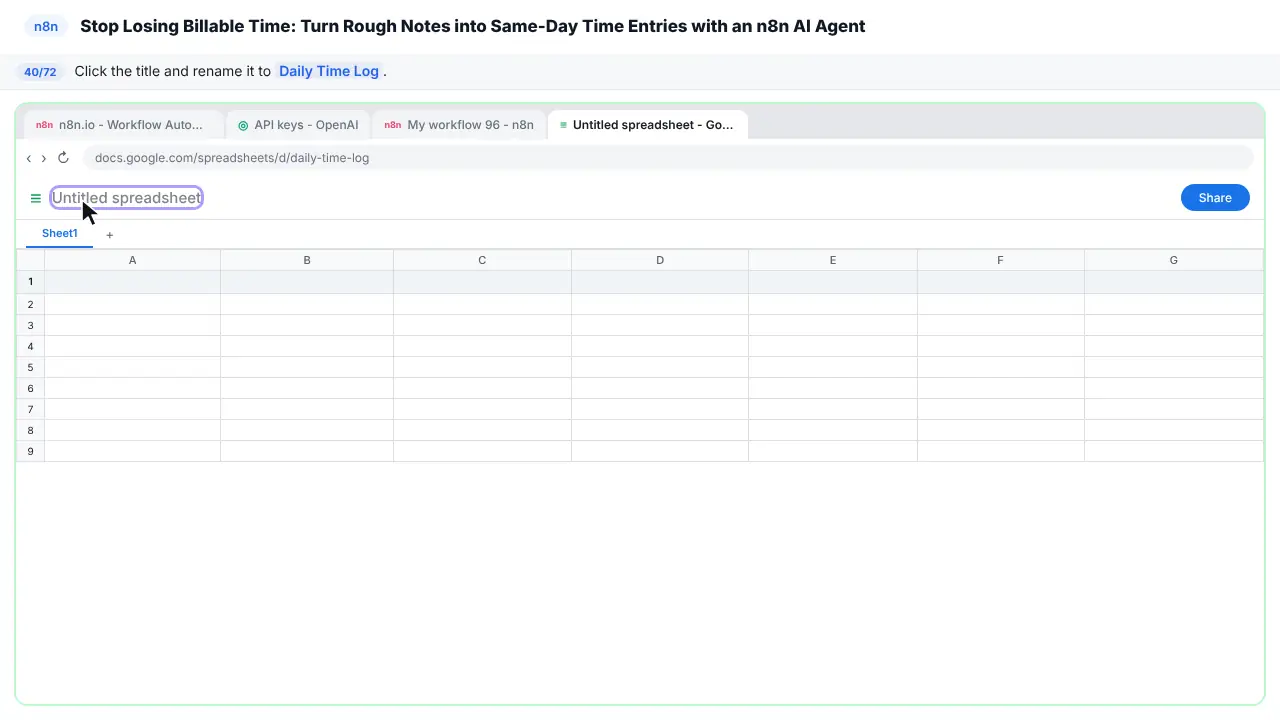Viewport: 1280px width, 720px height.
Task: Reload the page with the refresh icon
Action: coord(63,158)
